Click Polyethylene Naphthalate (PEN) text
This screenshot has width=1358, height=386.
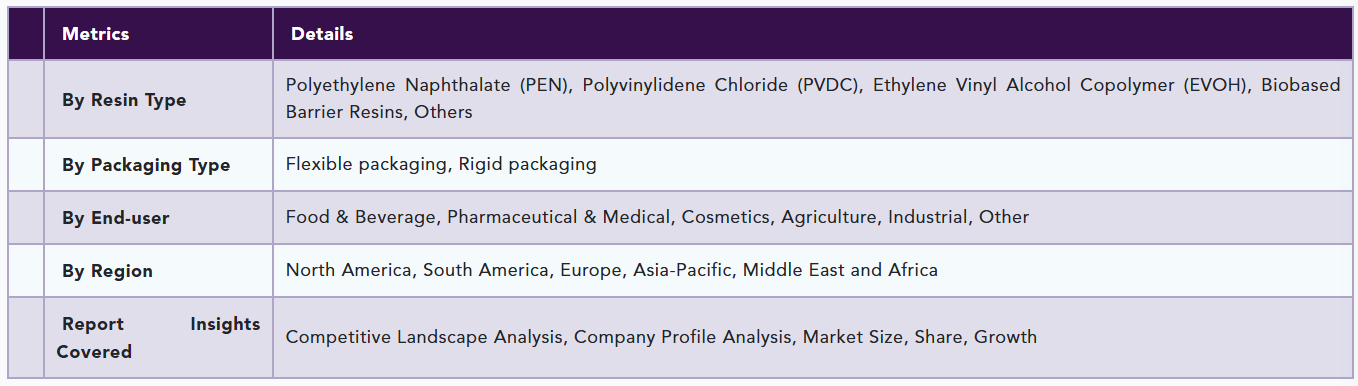point(428,85)
